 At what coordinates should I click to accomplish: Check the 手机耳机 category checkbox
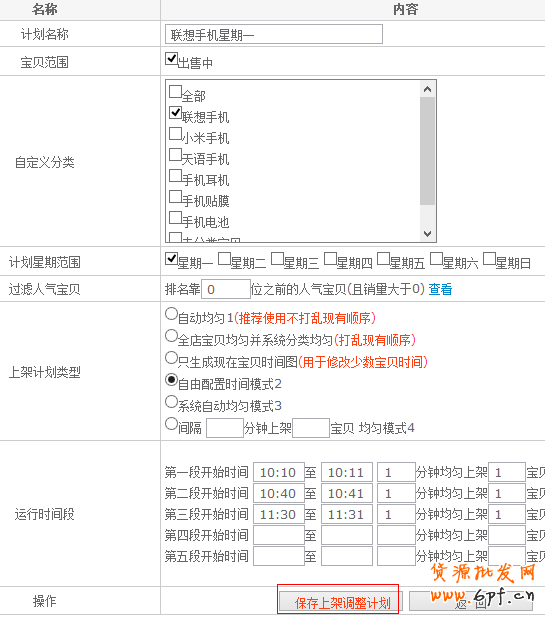175,175
